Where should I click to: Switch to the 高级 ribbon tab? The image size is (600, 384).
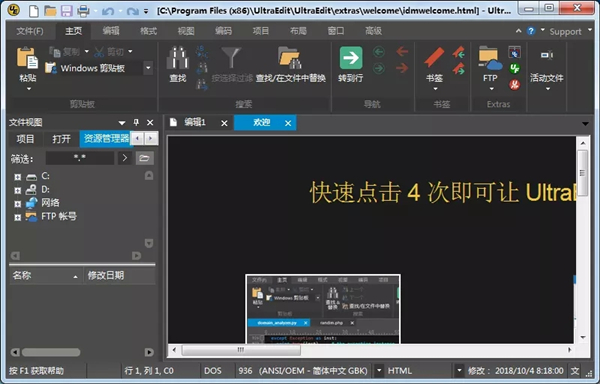click(373, 31)
